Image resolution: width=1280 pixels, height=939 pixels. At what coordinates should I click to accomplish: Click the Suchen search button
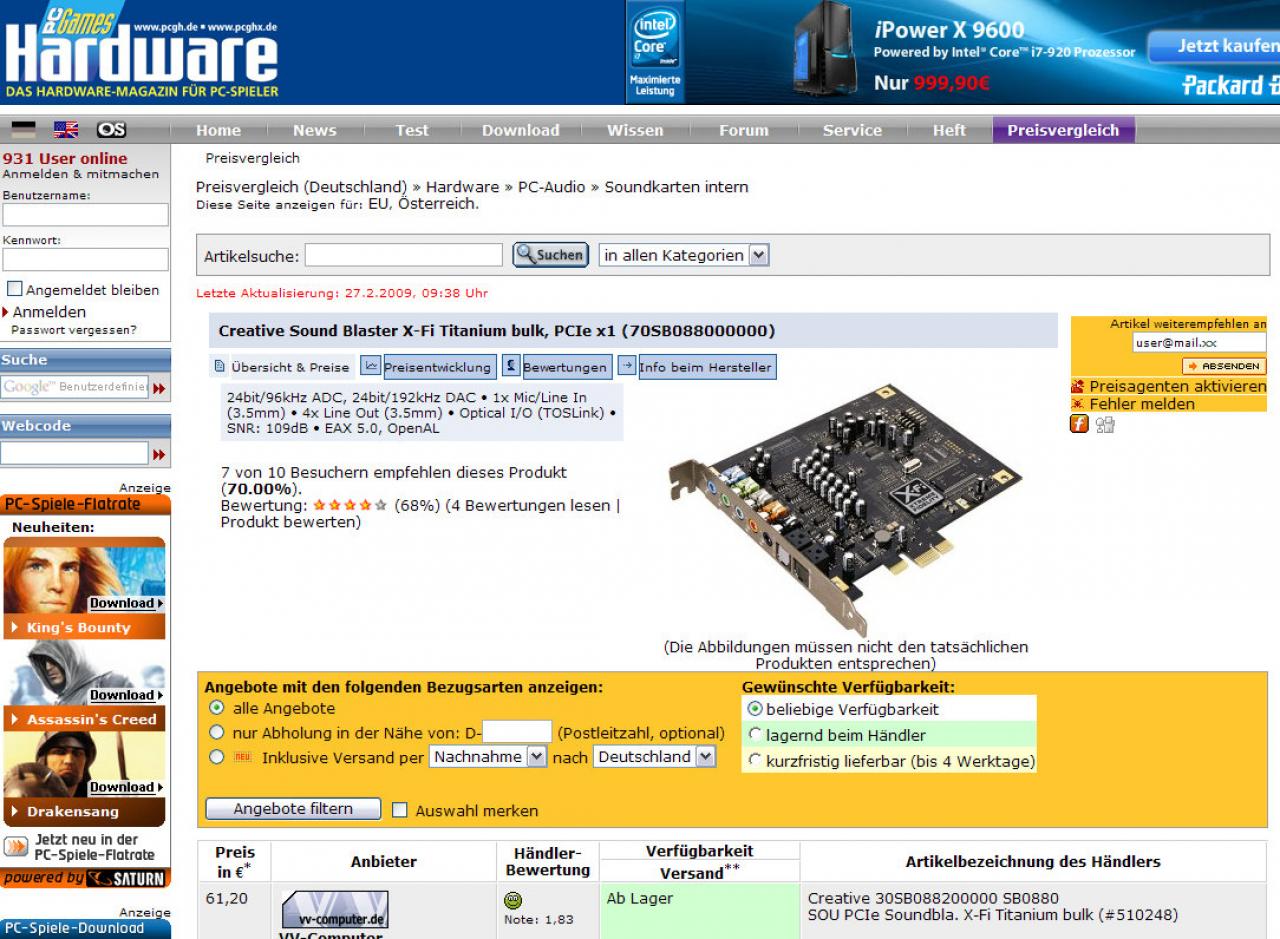(550, 255)
